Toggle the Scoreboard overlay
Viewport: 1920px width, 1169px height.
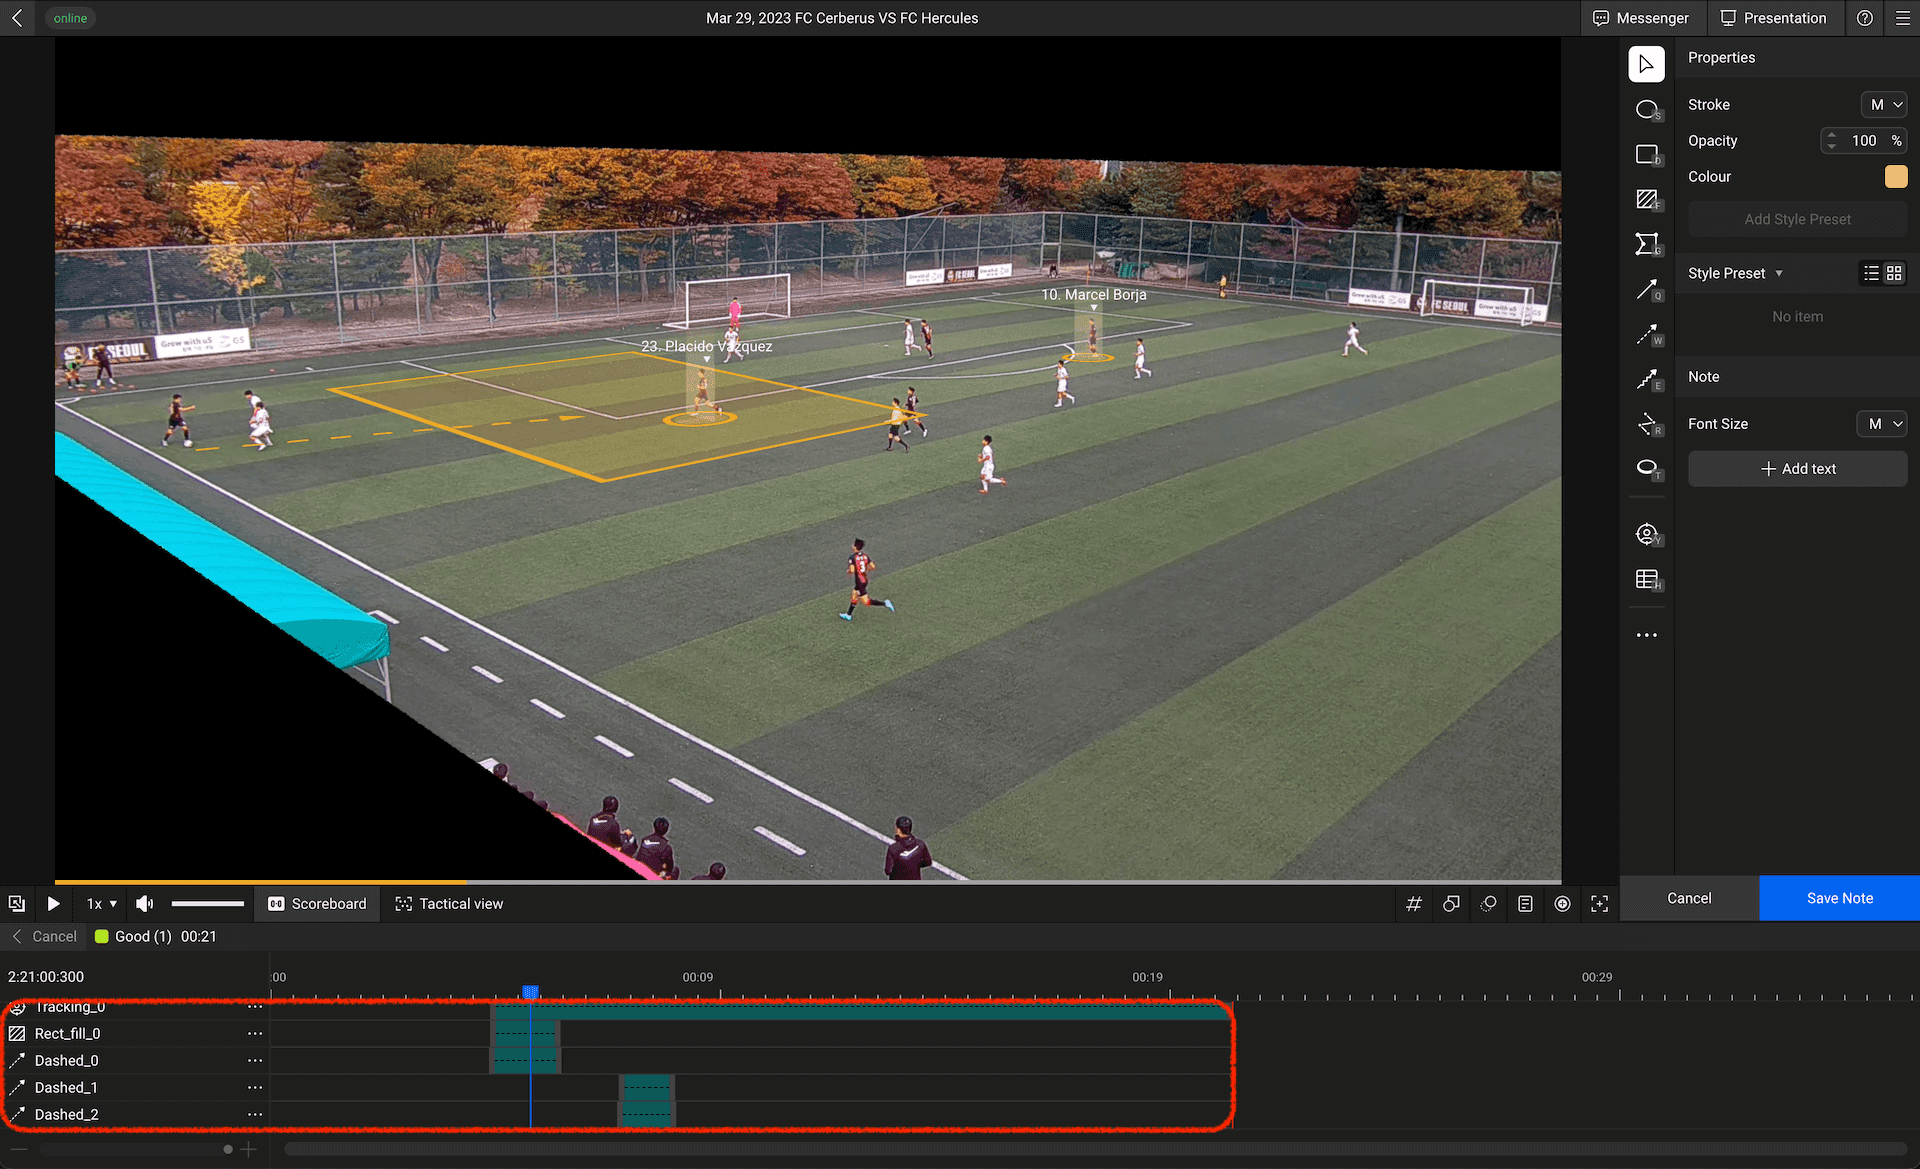317,904
